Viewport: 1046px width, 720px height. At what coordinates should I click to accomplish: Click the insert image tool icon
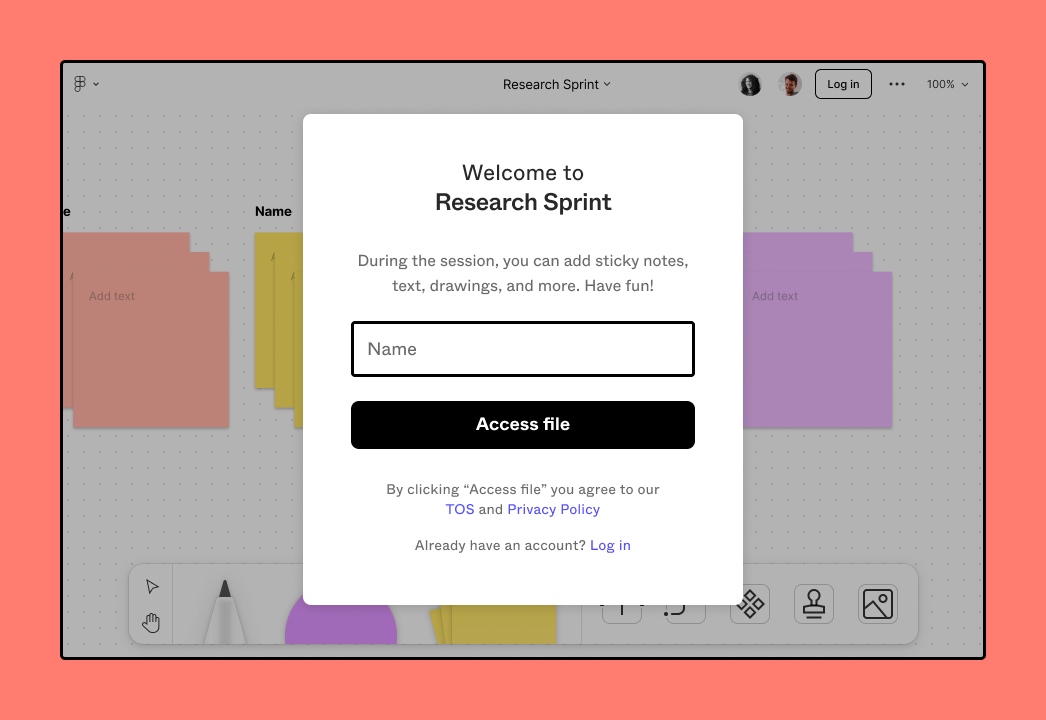pos(877,604)
